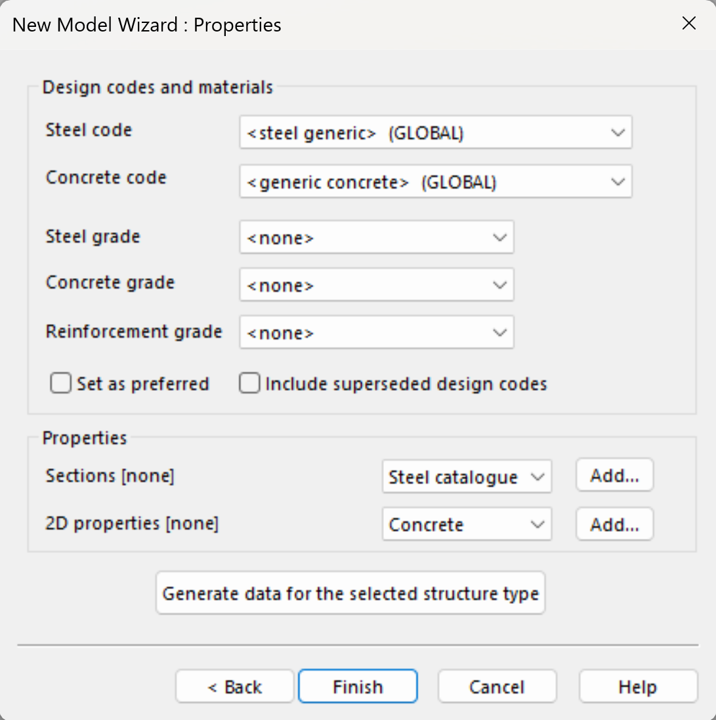Generate data for the selected structure type
716x720 pixels.
(x=350, y=593)
